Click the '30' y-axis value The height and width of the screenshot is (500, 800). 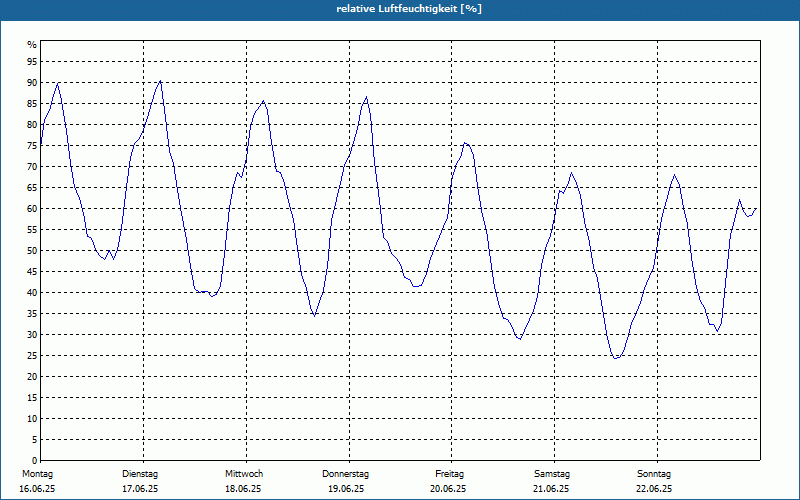click(x=32, y=335)
